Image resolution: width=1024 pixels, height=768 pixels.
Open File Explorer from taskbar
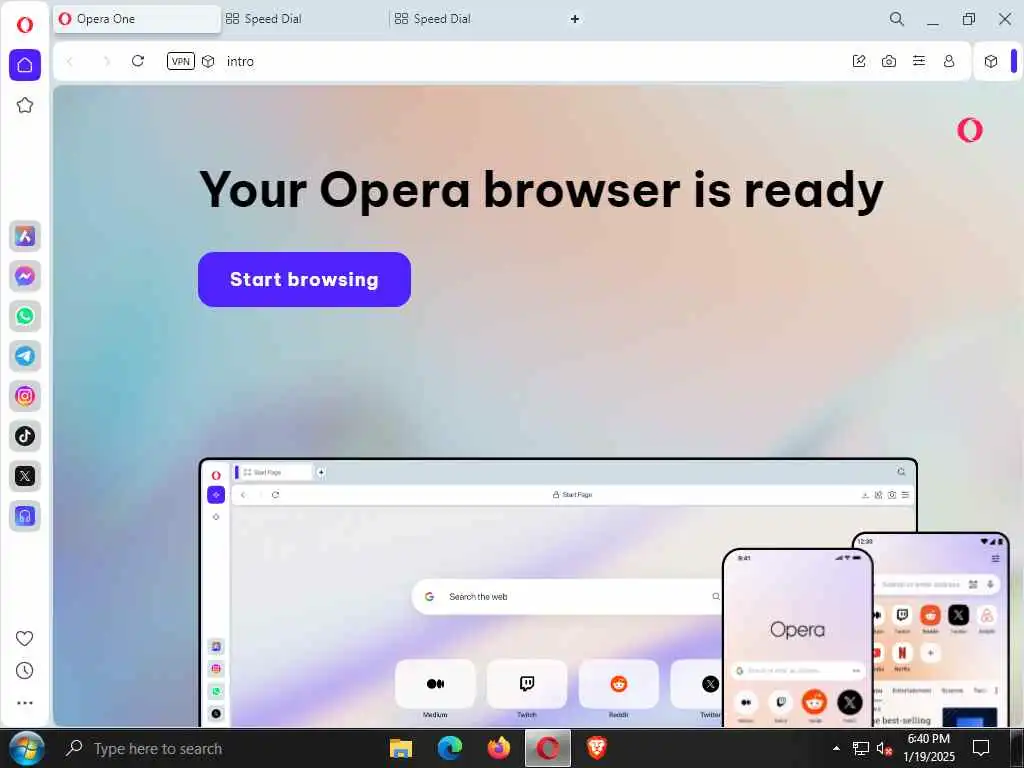pos(401,748)
